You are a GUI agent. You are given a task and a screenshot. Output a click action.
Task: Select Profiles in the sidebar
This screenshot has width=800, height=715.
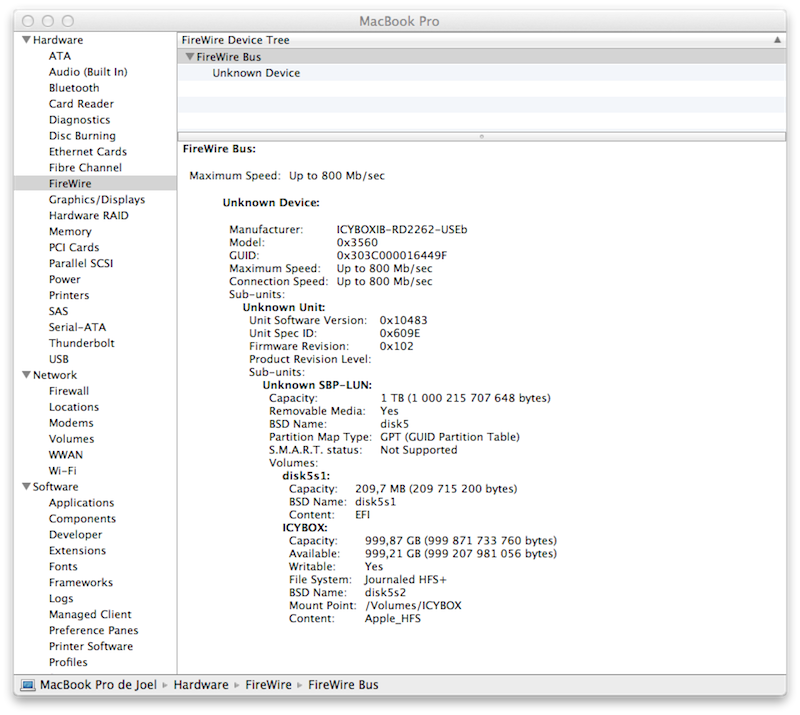point(68,662)
